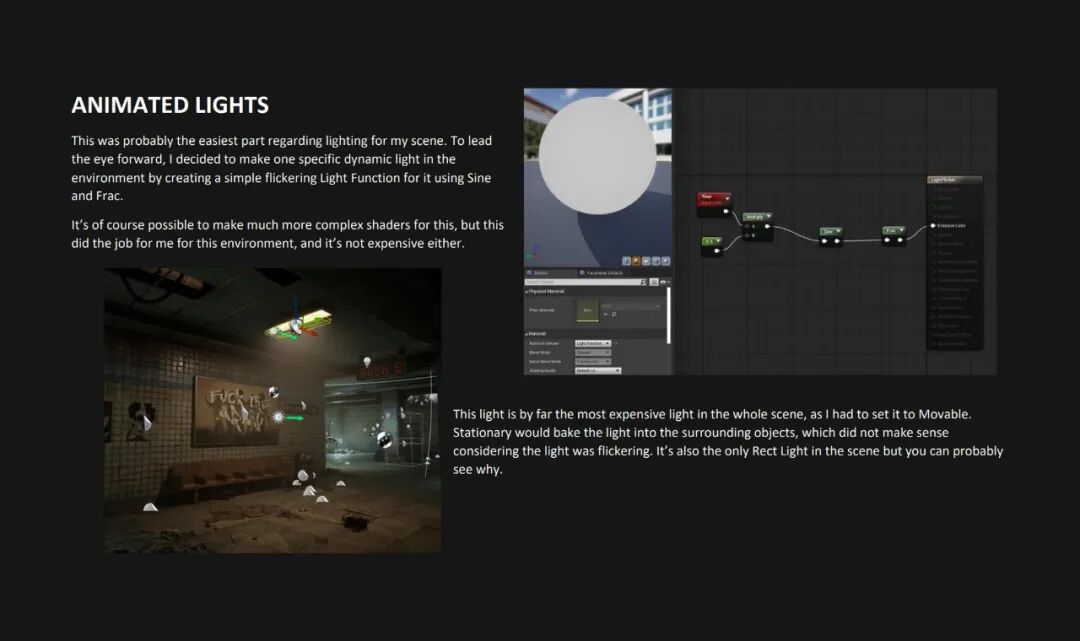Toggle the eye view options icon
Image resolution: width=1080 pixels, height=641 pixels.
coord(663,282)
